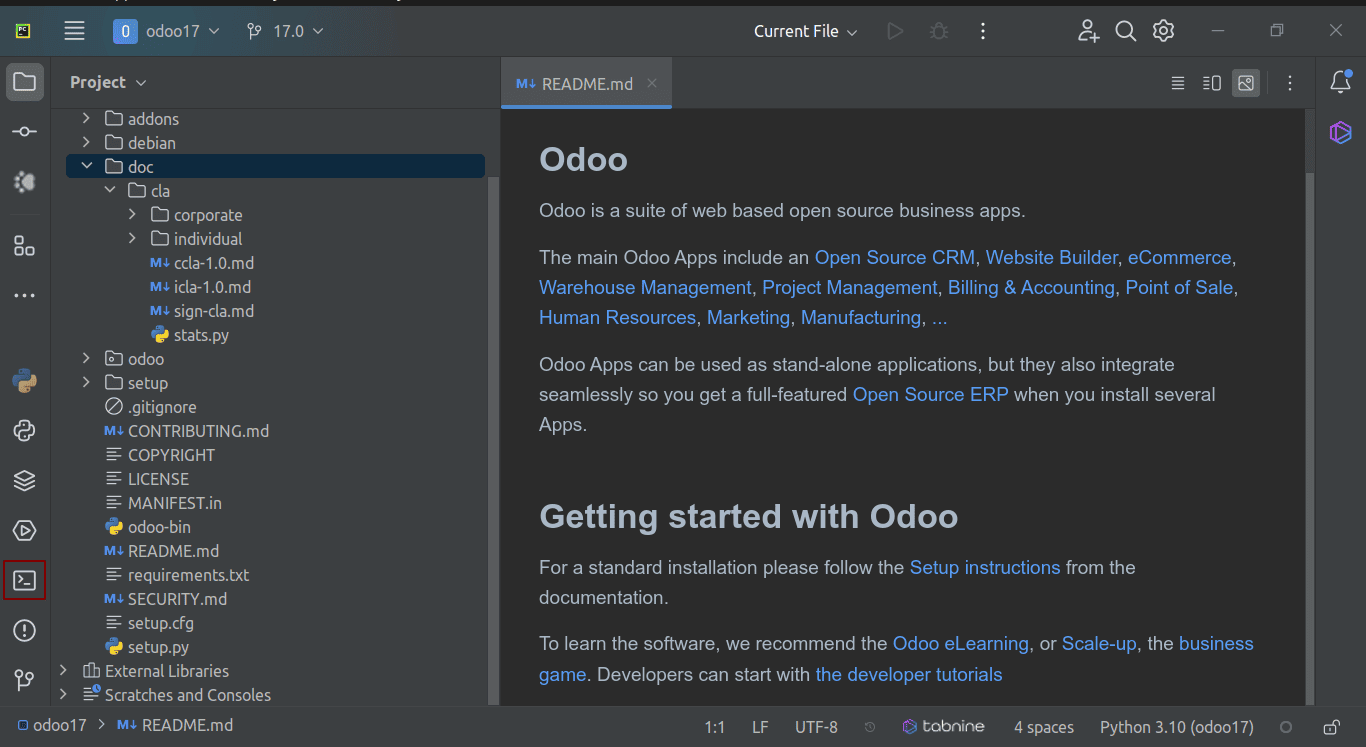
Task: Open the Open Source ERP link
Action: 931,395
